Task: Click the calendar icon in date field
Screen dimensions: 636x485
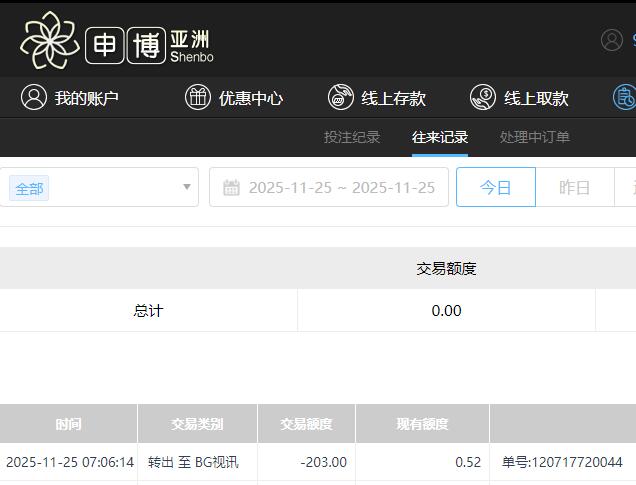Action: pos(232,187)
